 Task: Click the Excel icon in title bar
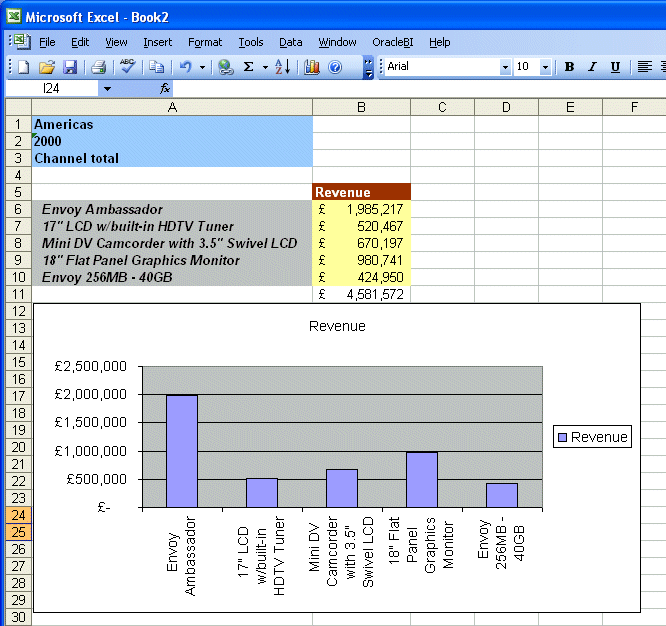coord(14,17)
